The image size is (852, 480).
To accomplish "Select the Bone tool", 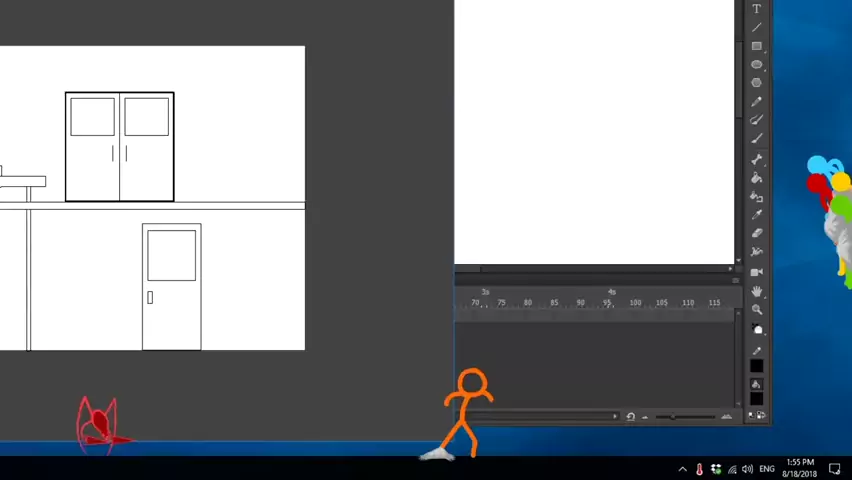I will point(757,160).
